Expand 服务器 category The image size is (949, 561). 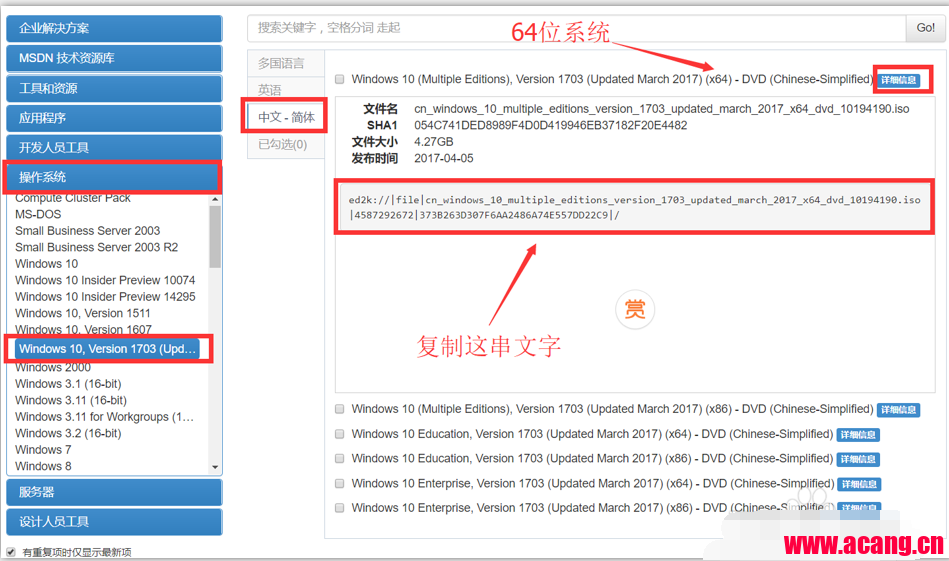(114, 492)
